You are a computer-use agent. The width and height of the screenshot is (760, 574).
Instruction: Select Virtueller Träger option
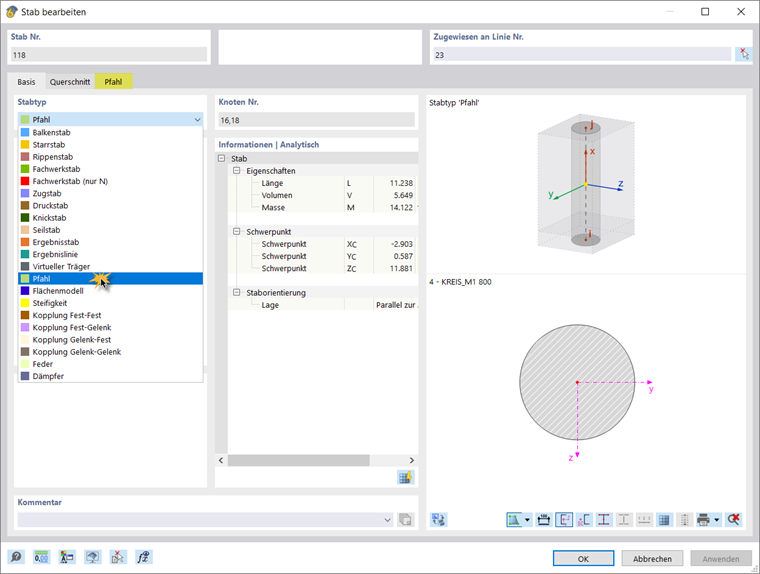click(x=111, y=267)
